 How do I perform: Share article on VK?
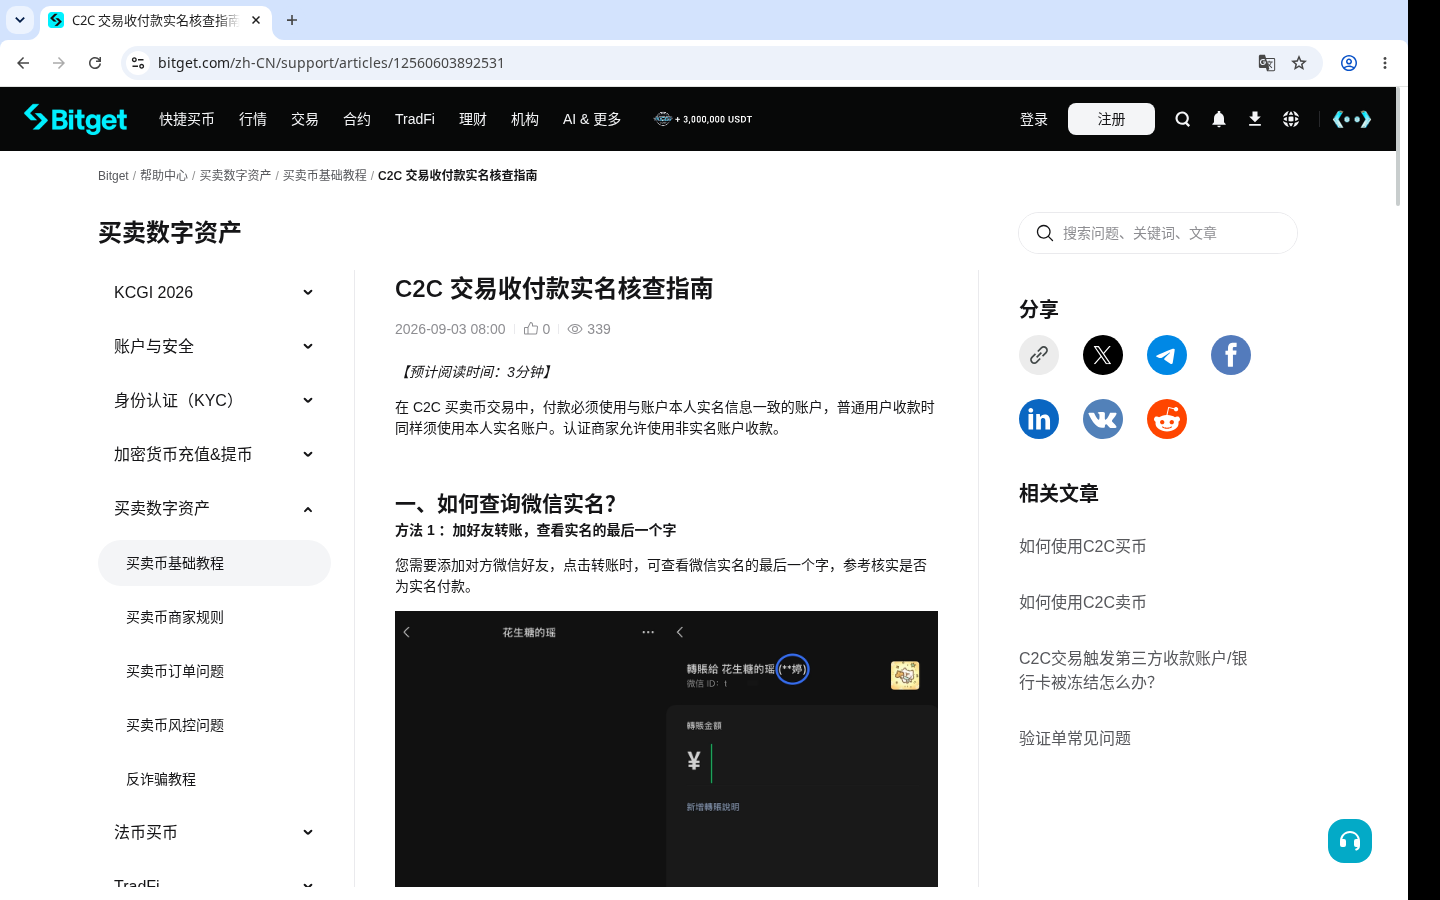coord(1103,419)
